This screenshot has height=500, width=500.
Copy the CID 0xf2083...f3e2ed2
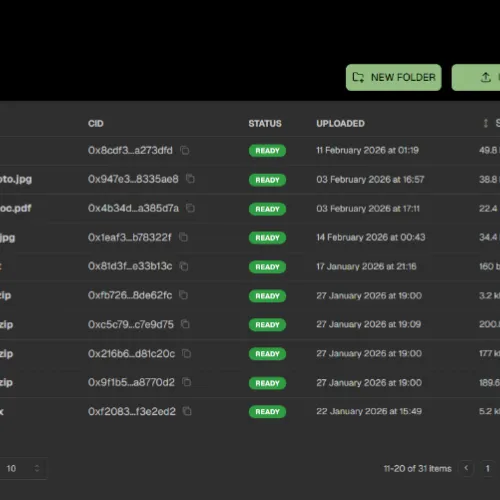187,411
